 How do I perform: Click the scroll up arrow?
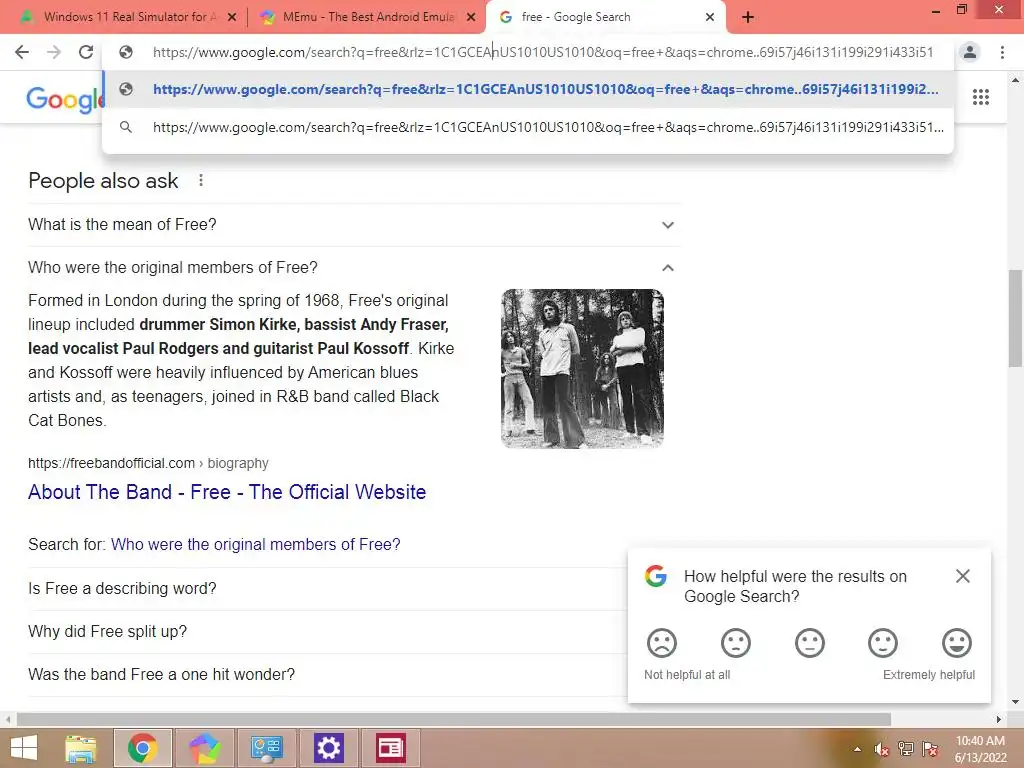click(x=1015, y=80)
